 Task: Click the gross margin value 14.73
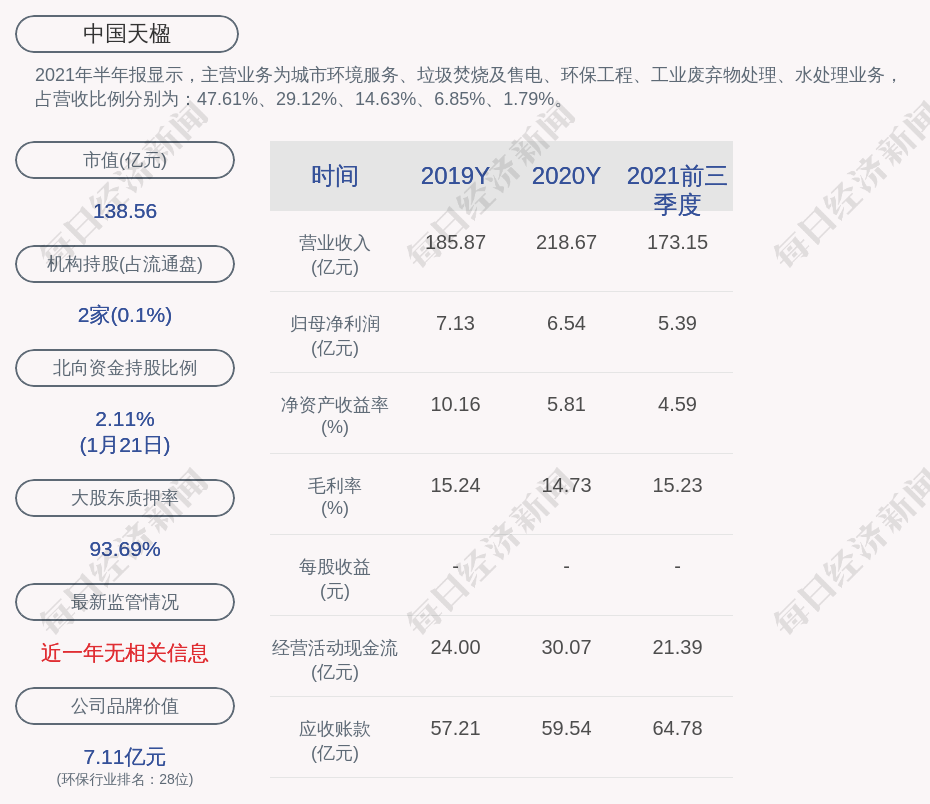click(566, 486)
